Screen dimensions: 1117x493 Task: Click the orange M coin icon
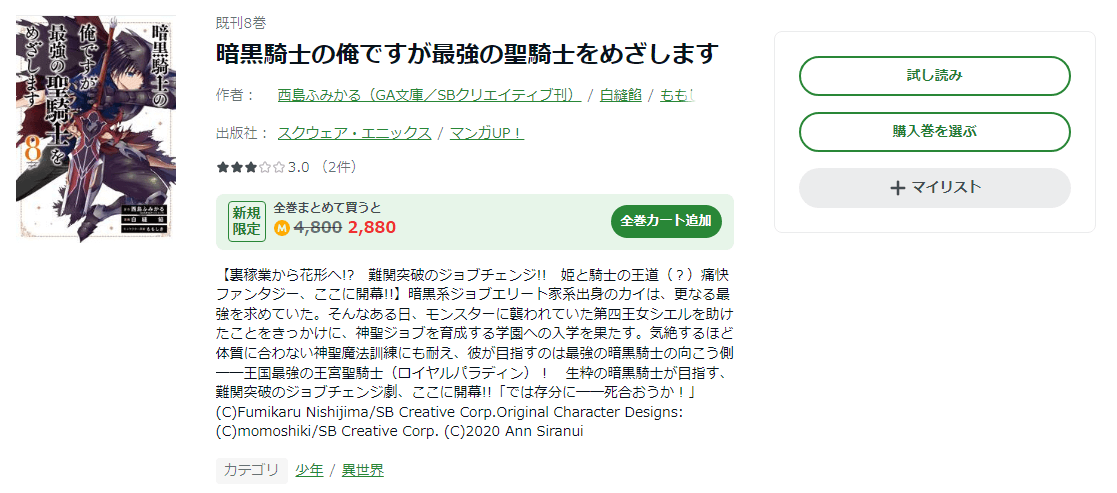tap(281, 228)
